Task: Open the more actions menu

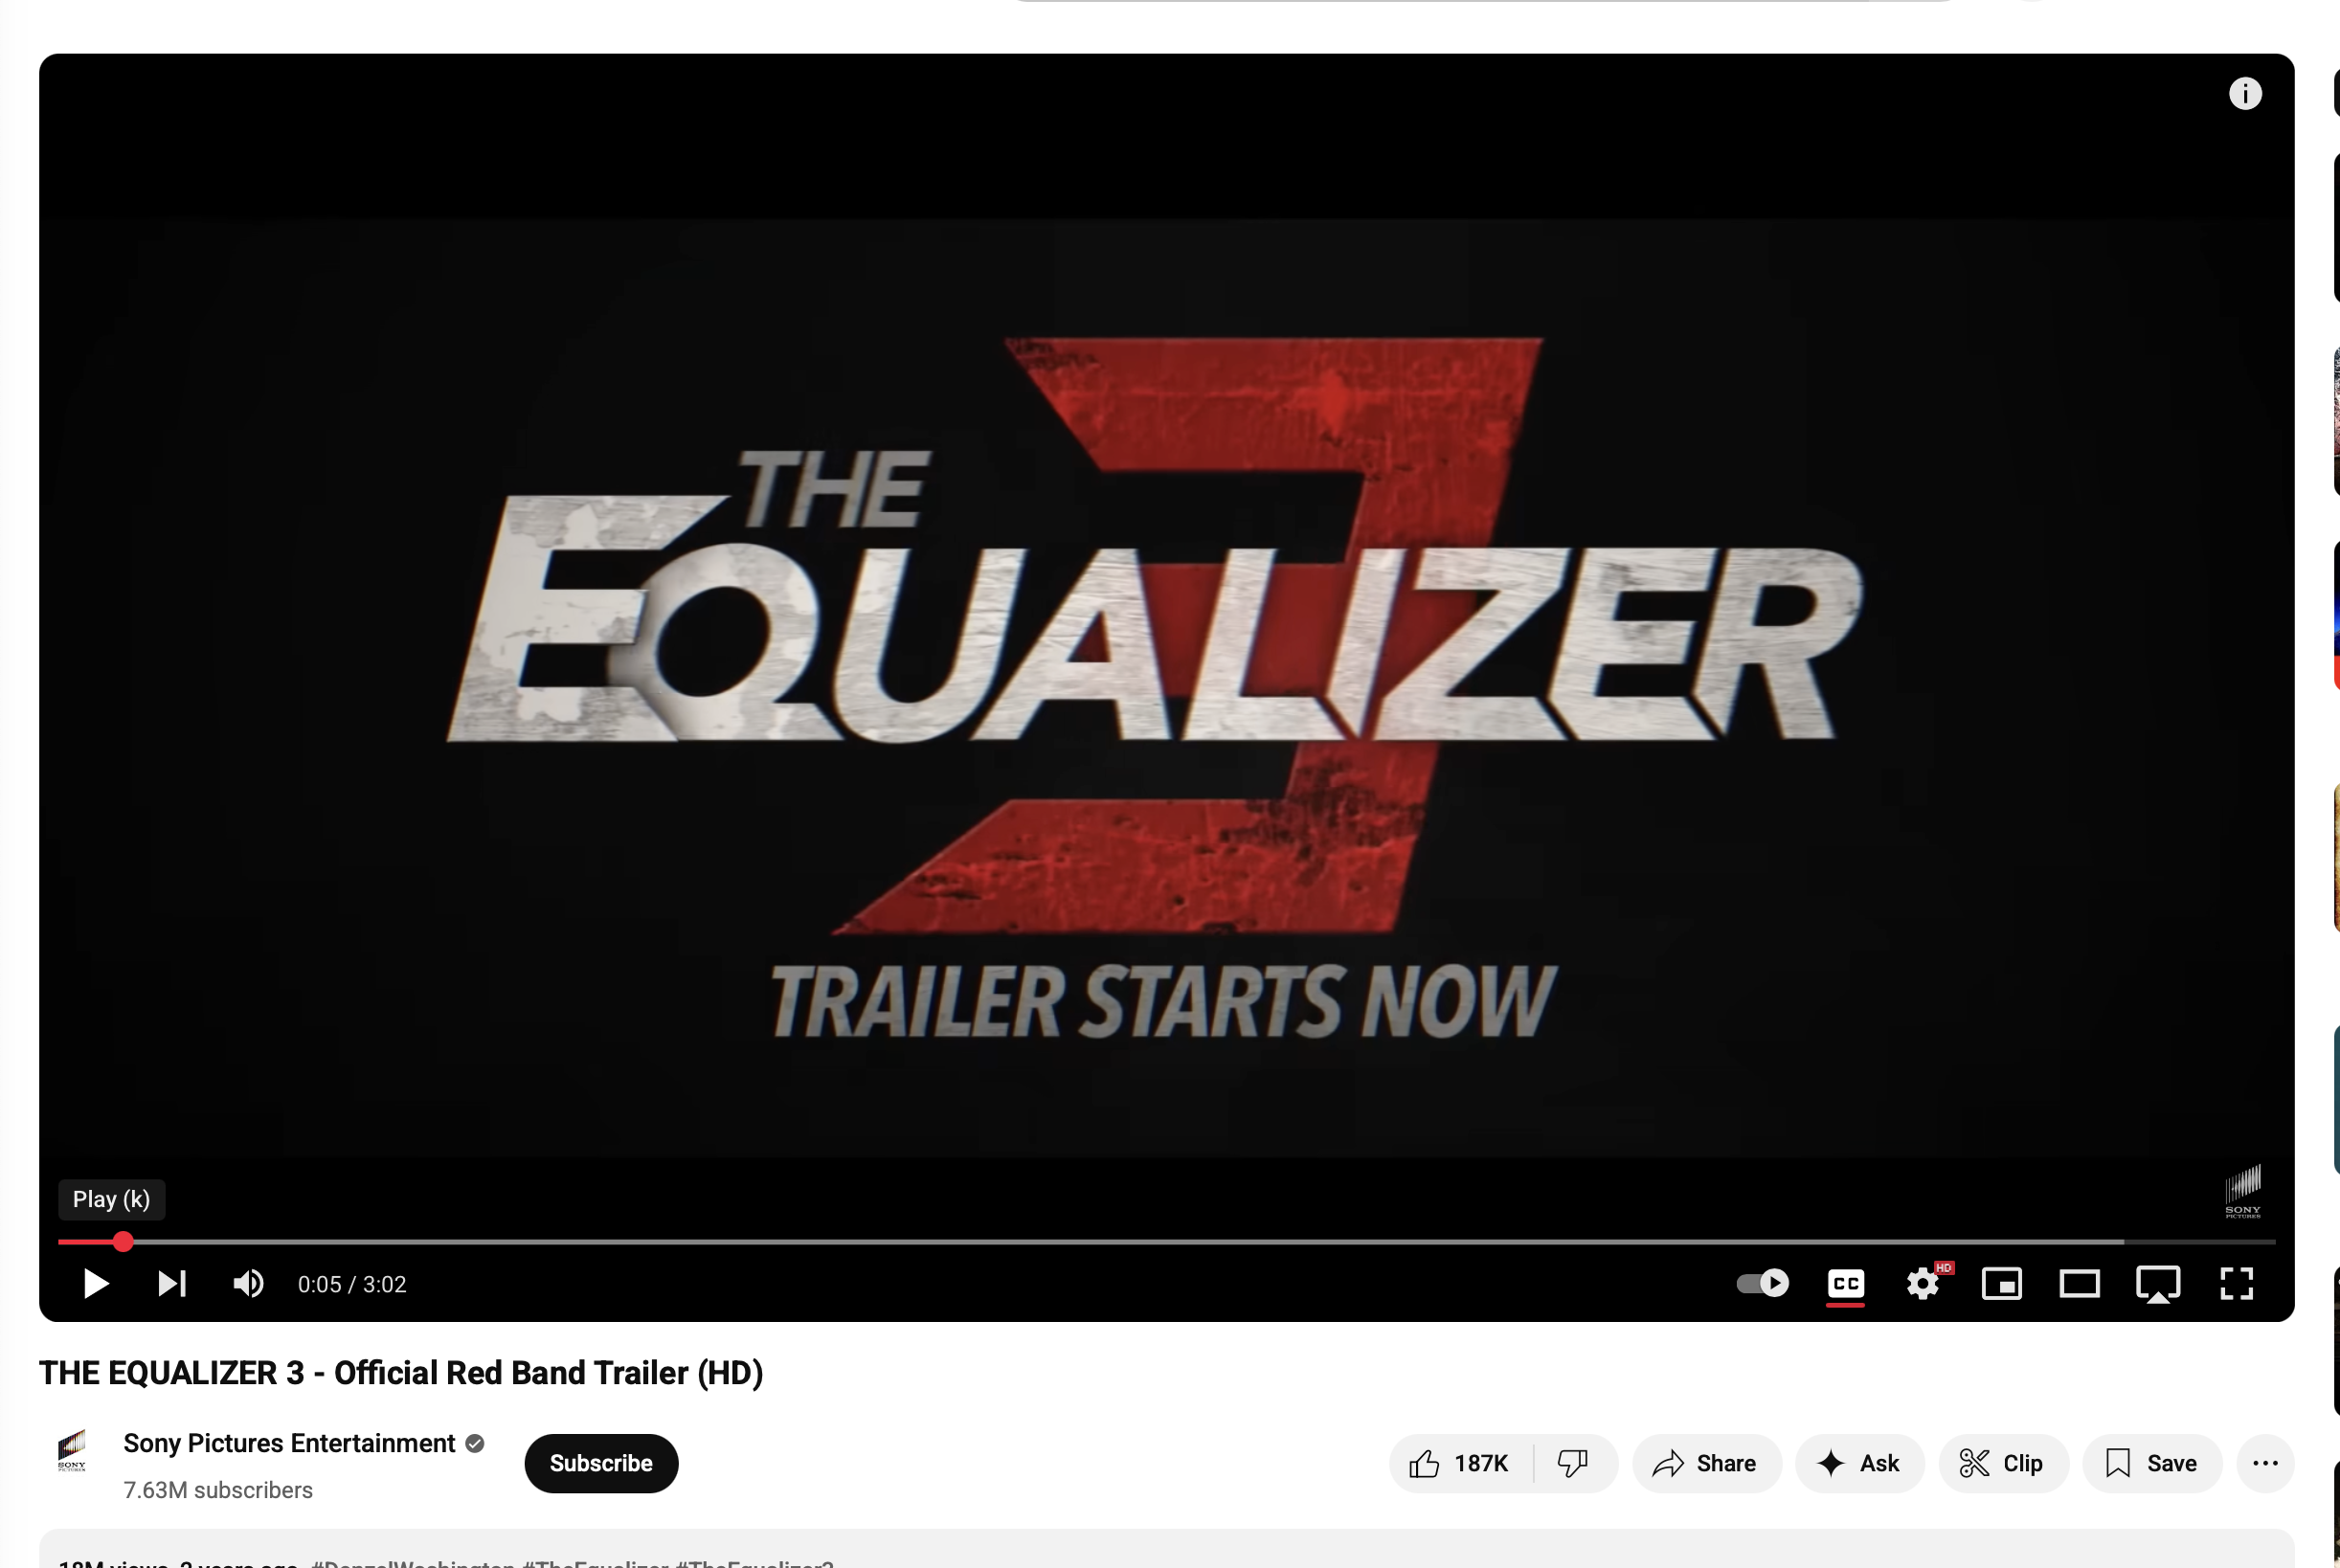Action: click(2265, 1463)
